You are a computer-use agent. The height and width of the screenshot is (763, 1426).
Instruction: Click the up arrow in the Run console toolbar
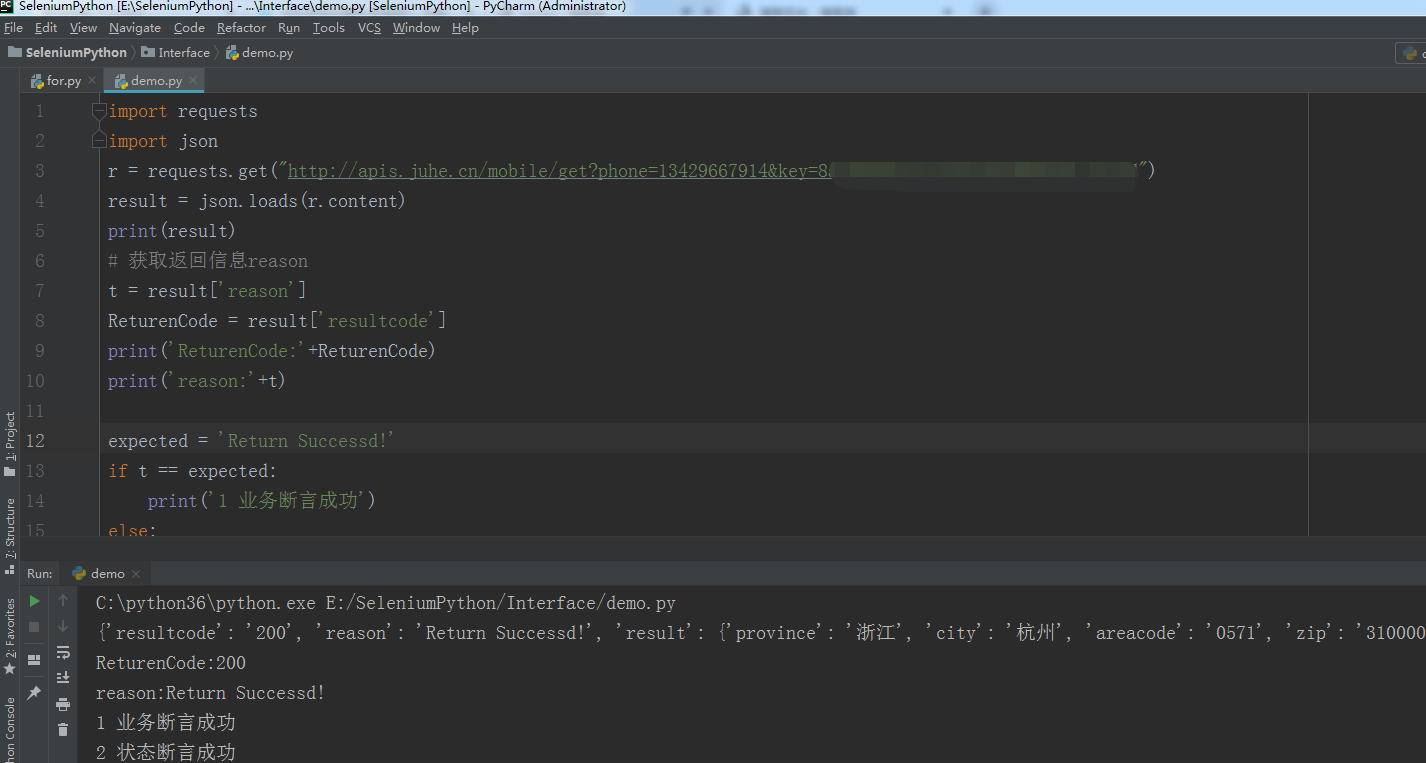coord(63,600)
